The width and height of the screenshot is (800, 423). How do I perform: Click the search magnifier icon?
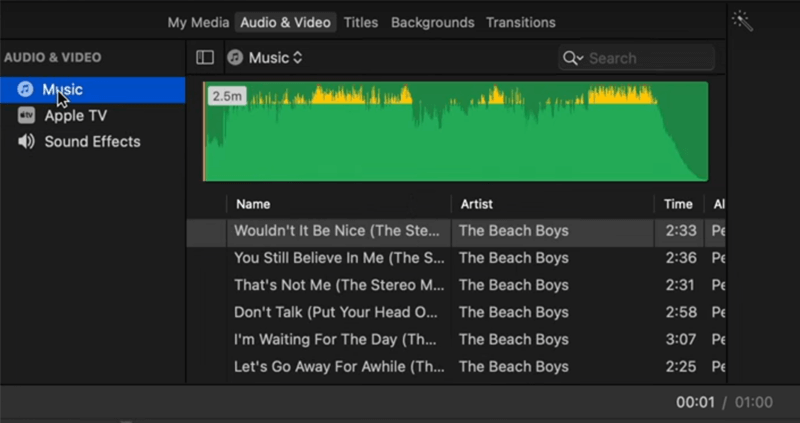573,58
